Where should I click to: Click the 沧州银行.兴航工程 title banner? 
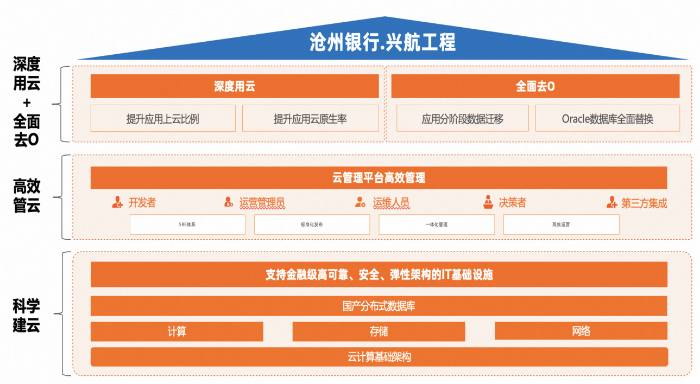point(383,39)
